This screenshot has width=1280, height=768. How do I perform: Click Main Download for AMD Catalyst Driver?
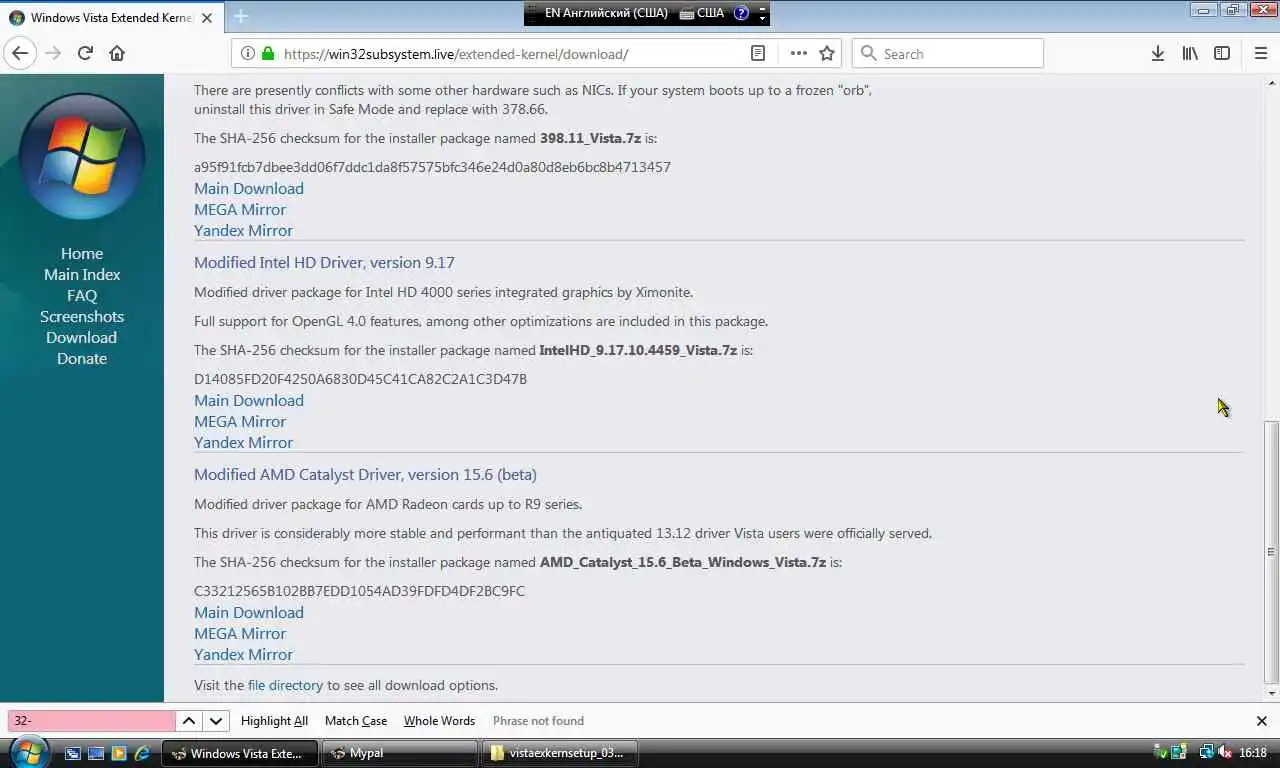pyautogui.click(x=249, y=613)
